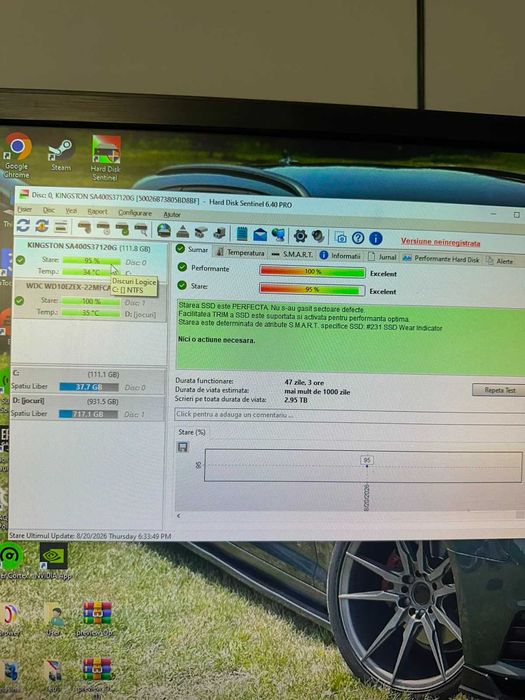Click the save icon above the Stare graph
The image size is (525, 700).
183,447
